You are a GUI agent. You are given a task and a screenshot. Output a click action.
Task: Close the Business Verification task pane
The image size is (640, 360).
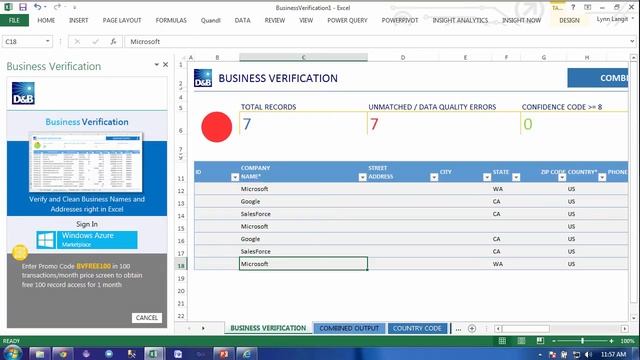coord(165,64)
